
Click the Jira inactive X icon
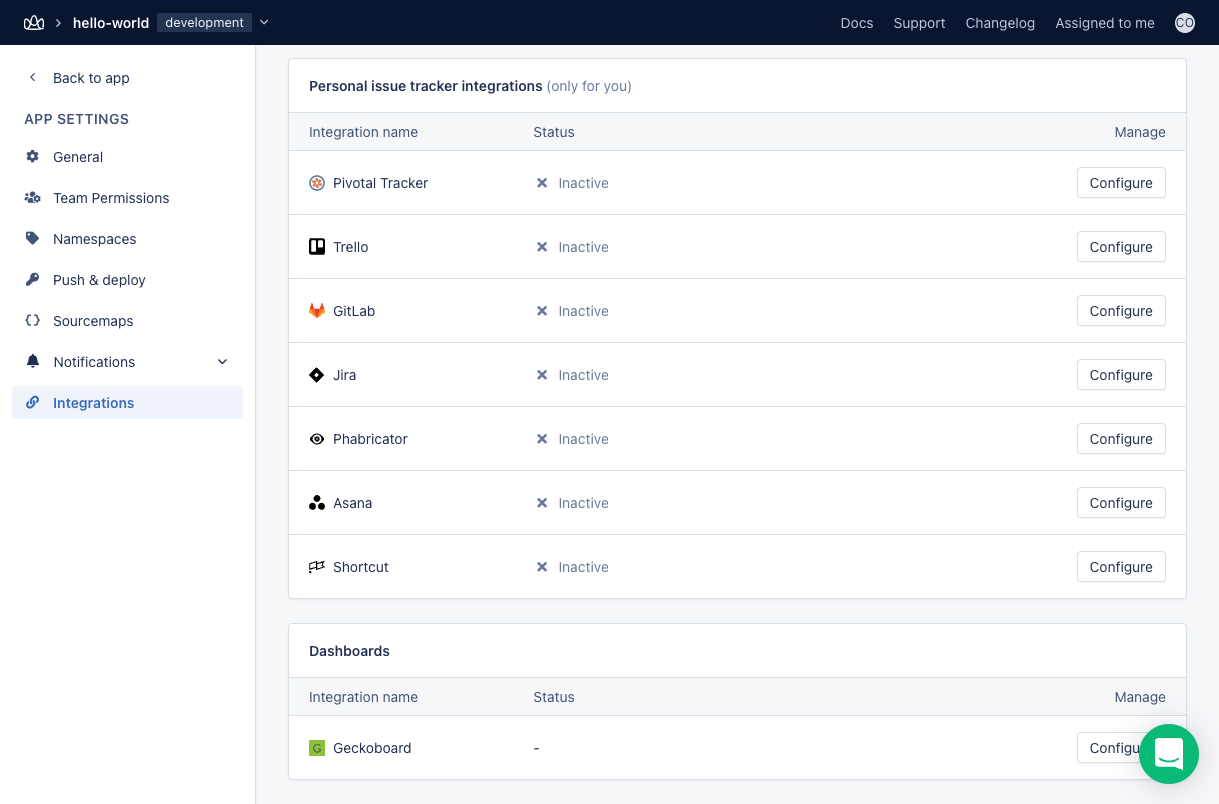pyautogui.click(x=542, y=375)
